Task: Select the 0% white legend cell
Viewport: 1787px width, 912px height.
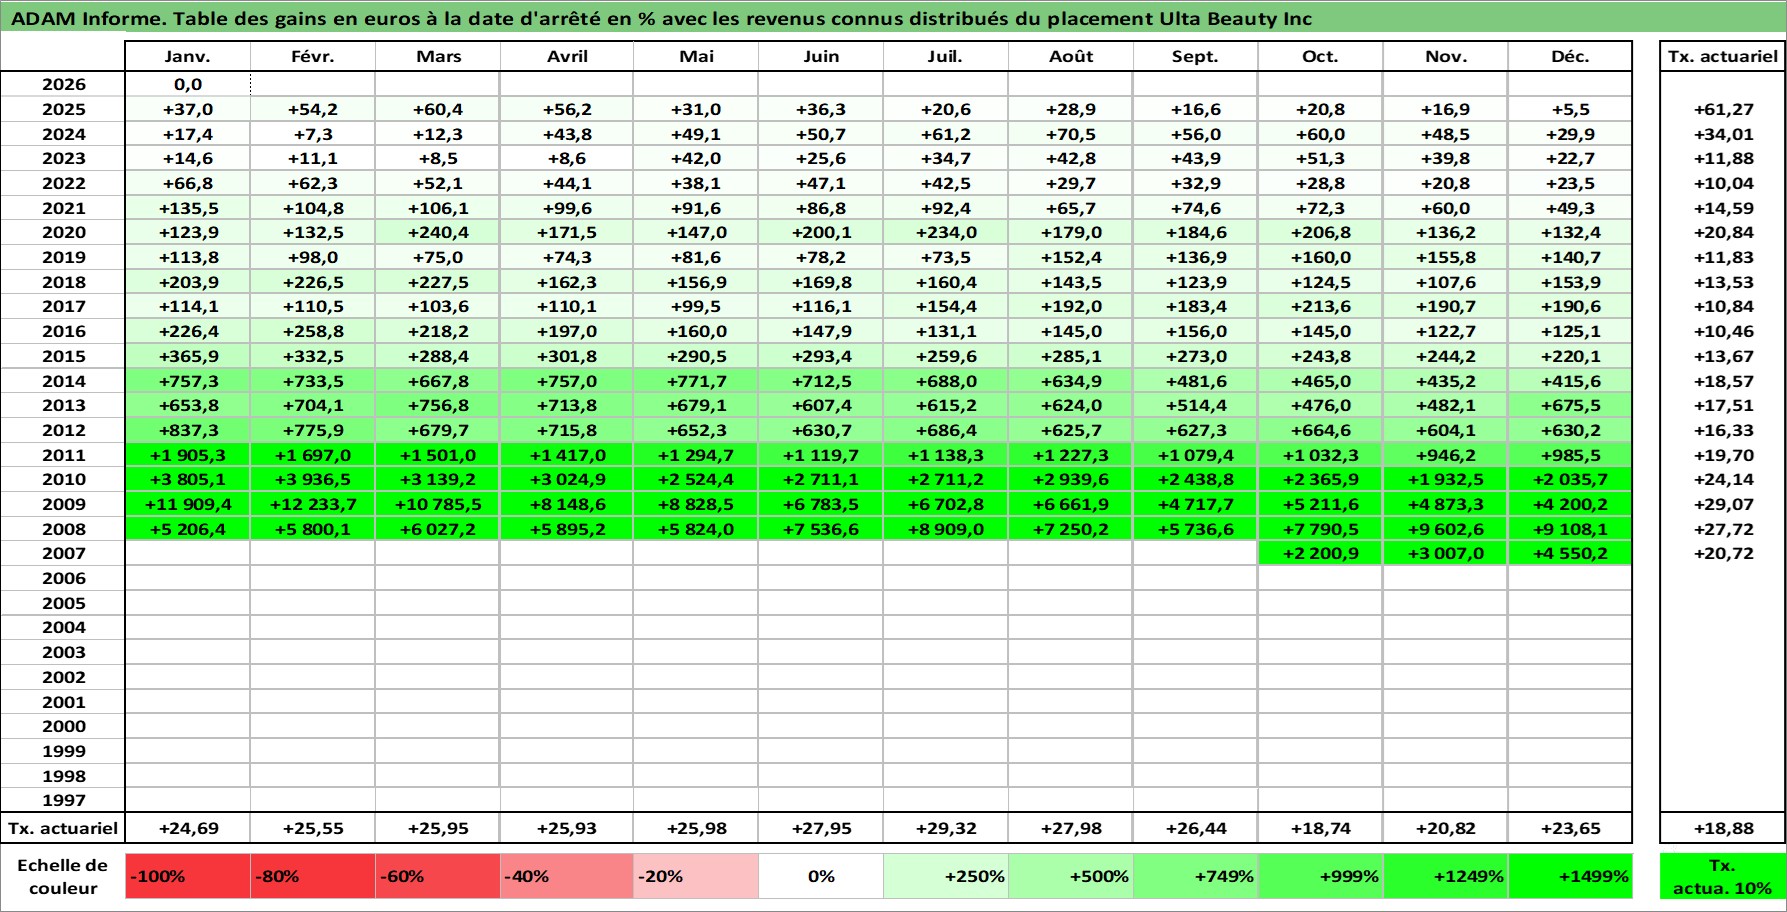Action: click(x=821, y=876)
